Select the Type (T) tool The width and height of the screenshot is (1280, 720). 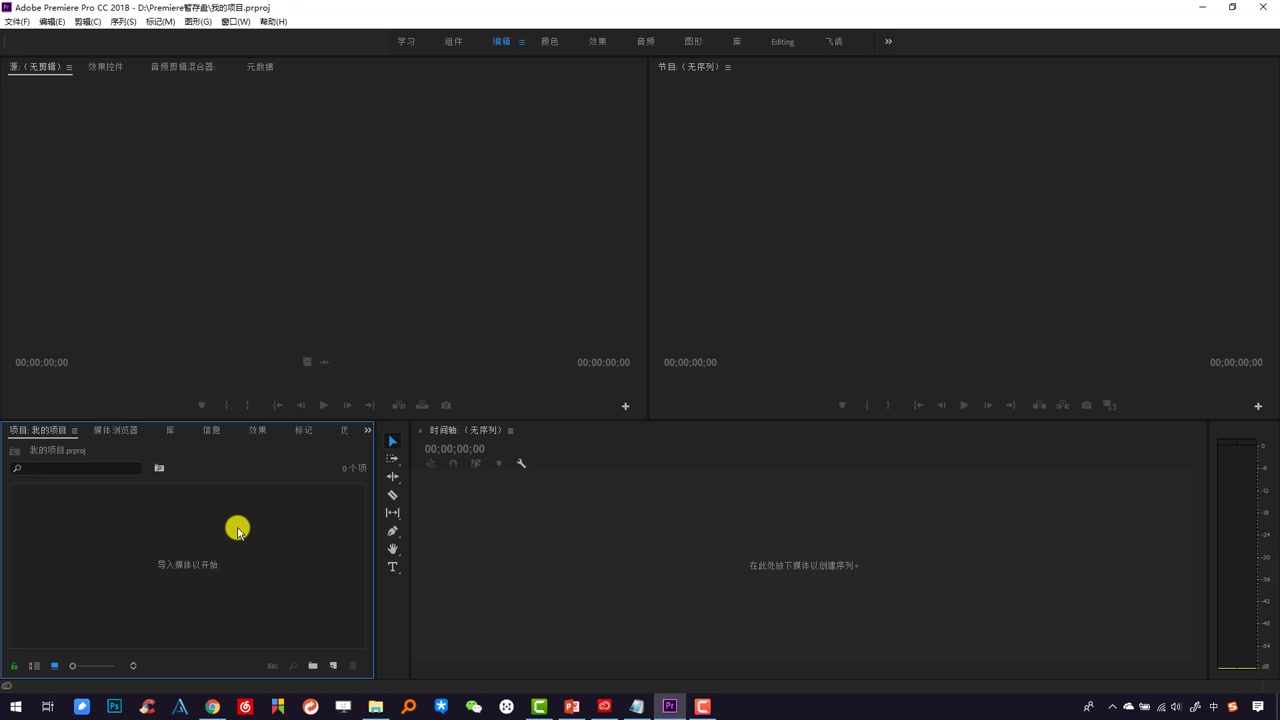click(392, 567)
